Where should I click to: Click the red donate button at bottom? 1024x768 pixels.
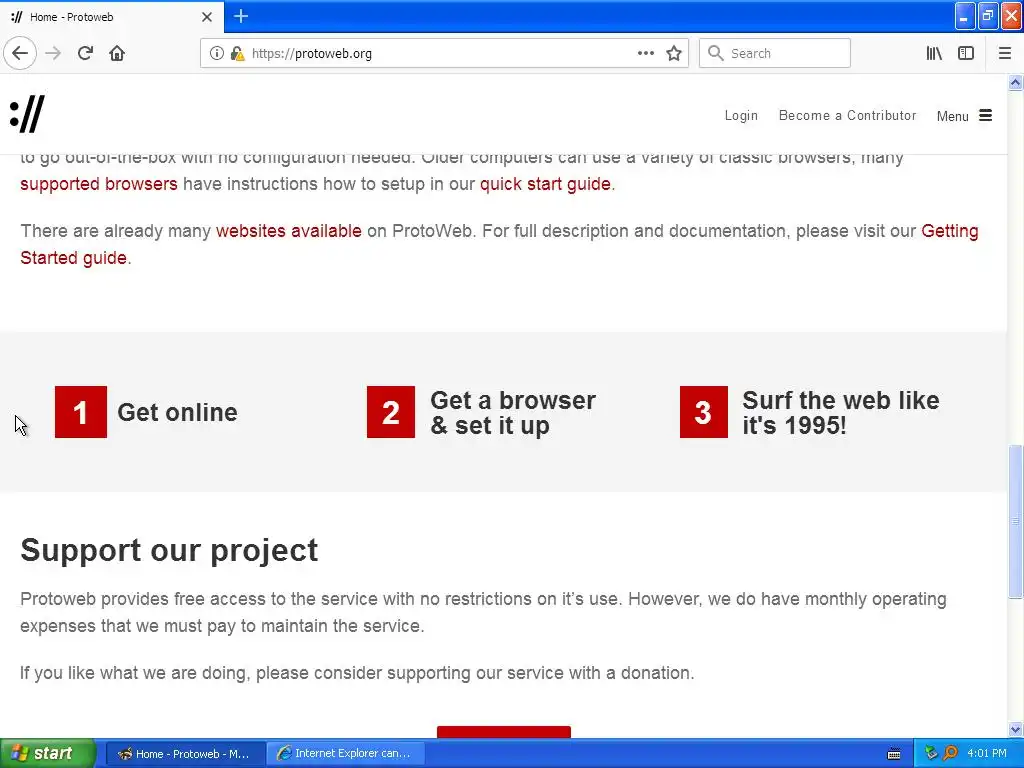pyautogui.click(x=504, y=731)
